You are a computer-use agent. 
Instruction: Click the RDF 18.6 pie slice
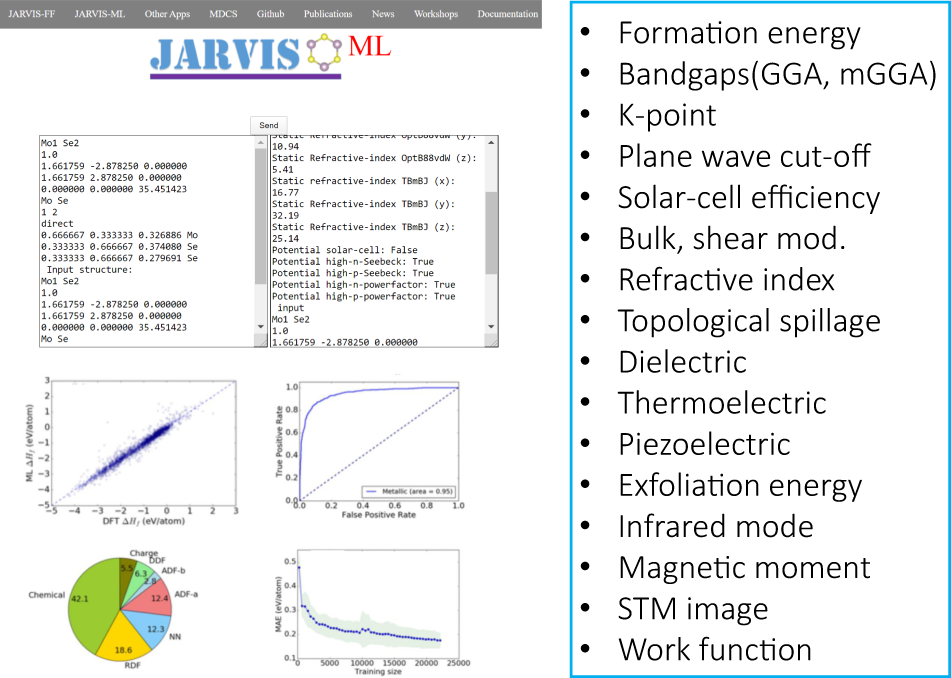point(124,642)
